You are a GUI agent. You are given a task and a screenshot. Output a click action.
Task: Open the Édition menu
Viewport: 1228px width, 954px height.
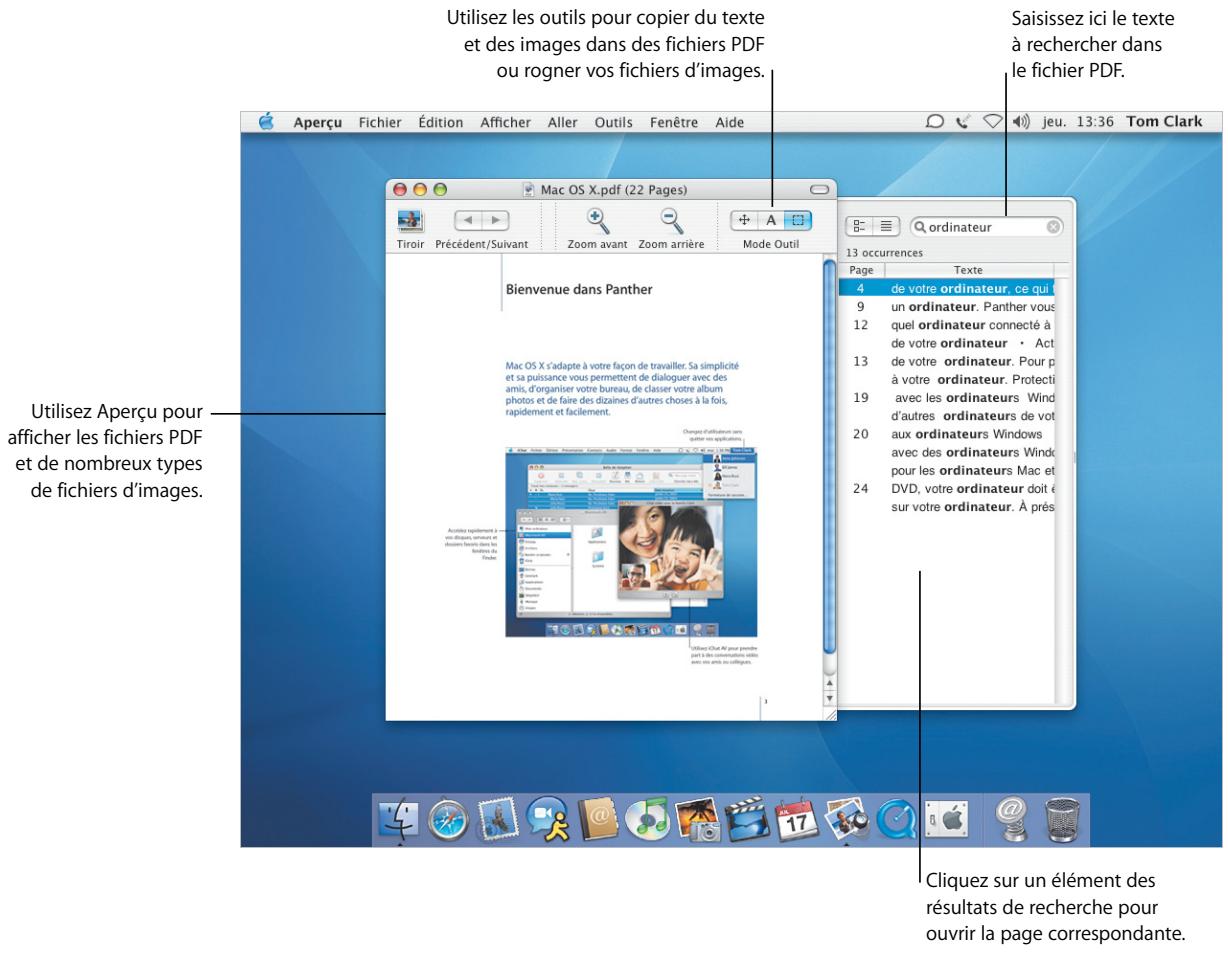pyautogui.click(x=441, y=122)
